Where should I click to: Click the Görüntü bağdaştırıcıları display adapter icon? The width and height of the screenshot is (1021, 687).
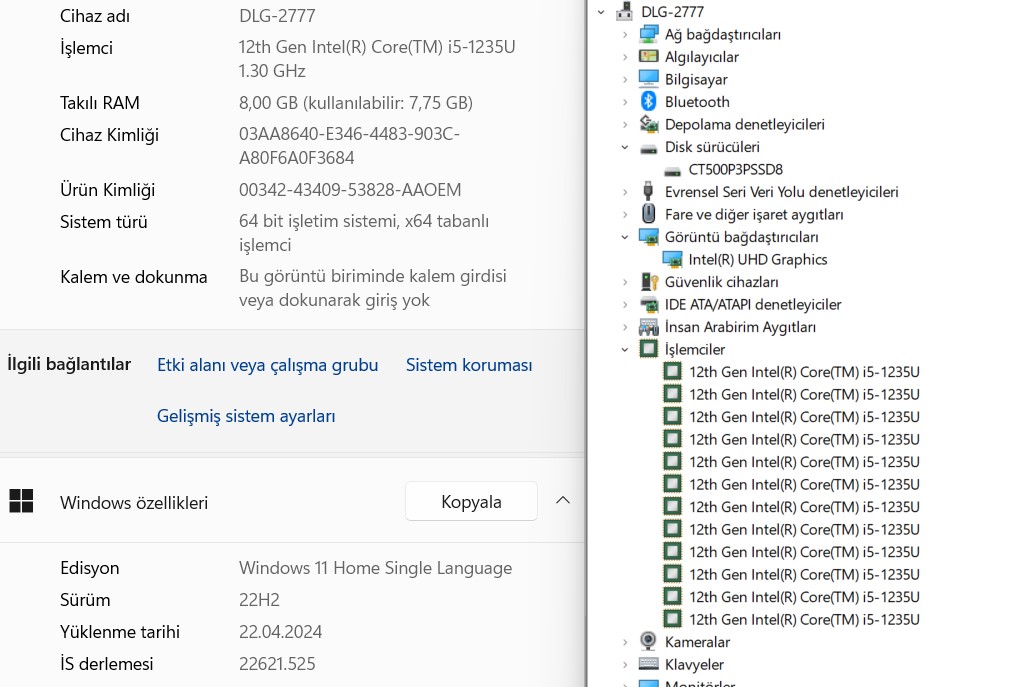[x=649, y=237]
